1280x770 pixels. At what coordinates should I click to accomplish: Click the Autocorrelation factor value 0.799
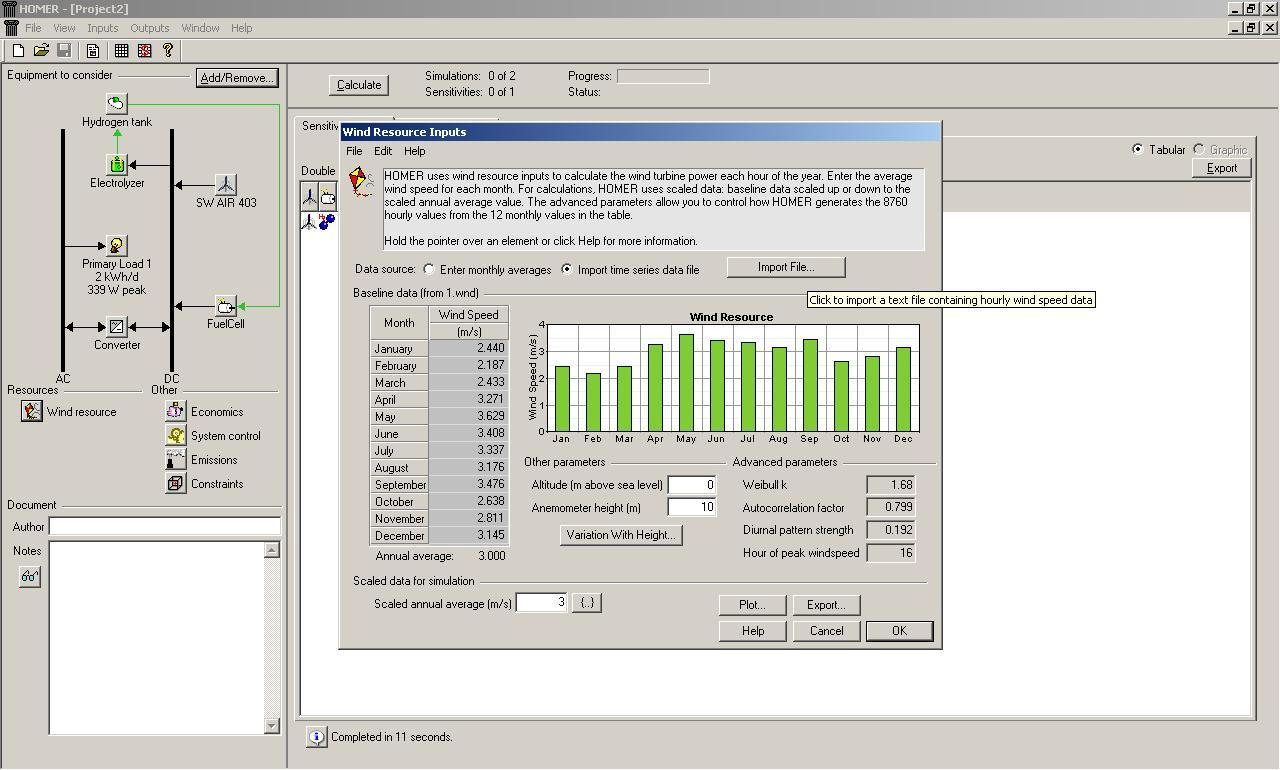(x=891, y=508)
